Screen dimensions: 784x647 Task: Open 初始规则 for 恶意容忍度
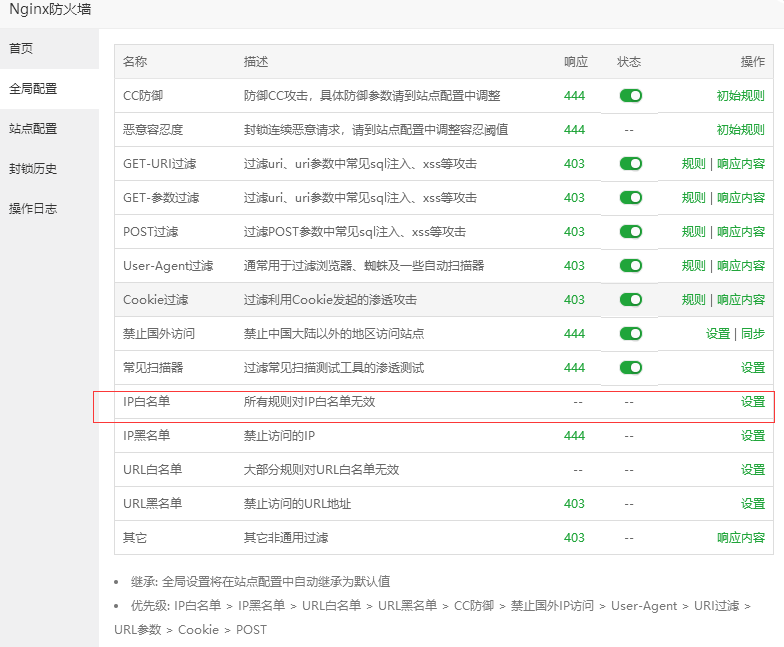[740, 130]
